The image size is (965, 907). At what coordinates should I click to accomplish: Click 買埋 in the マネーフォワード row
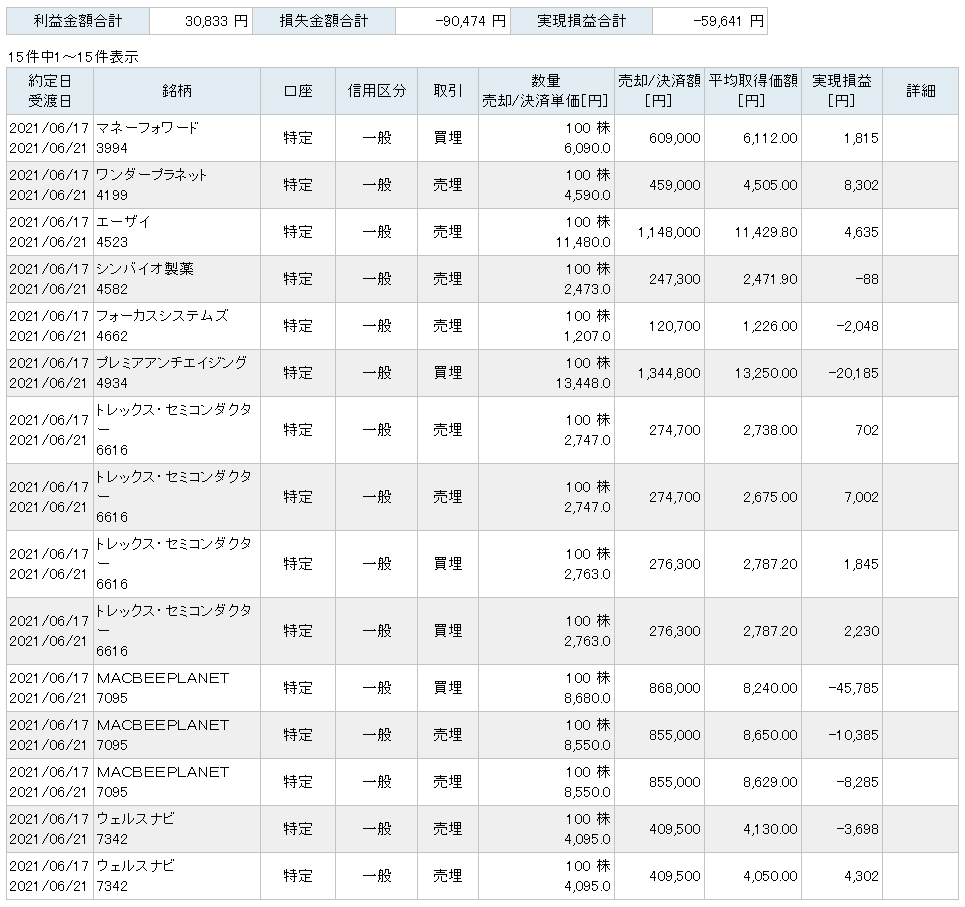point(448,138)
